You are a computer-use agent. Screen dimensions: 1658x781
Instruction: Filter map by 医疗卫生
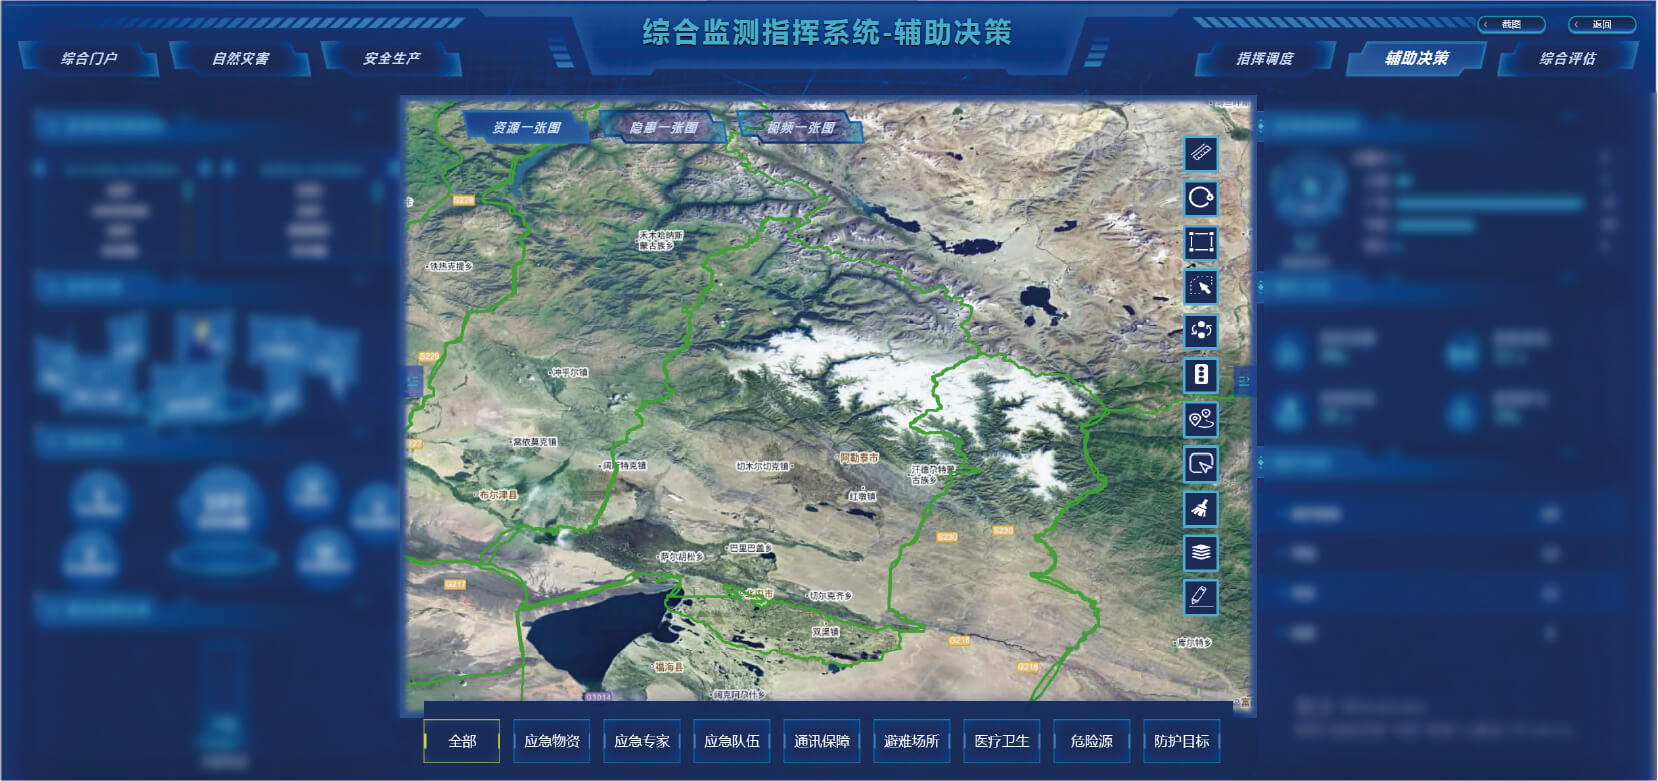tap(1002, 741)
